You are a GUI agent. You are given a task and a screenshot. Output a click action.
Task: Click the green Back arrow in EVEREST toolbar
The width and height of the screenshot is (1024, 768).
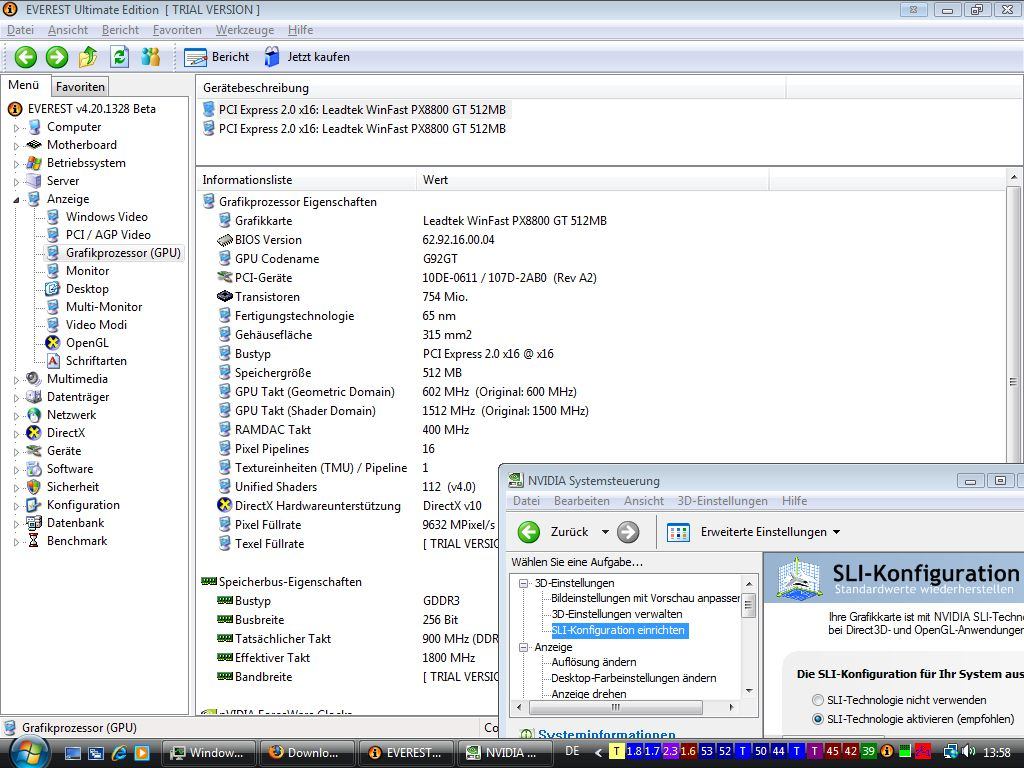[25, 57]
